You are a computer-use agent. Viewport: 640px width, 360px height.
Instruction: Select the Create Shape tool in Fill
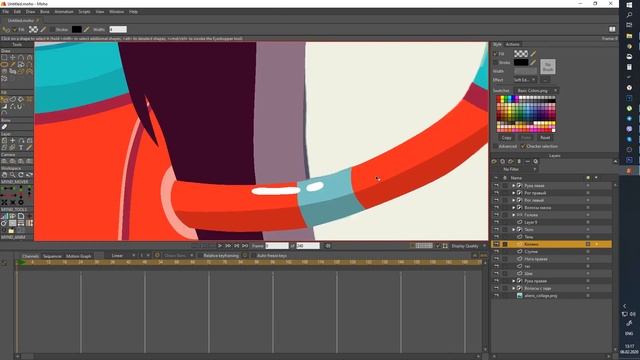pos(13,99)
